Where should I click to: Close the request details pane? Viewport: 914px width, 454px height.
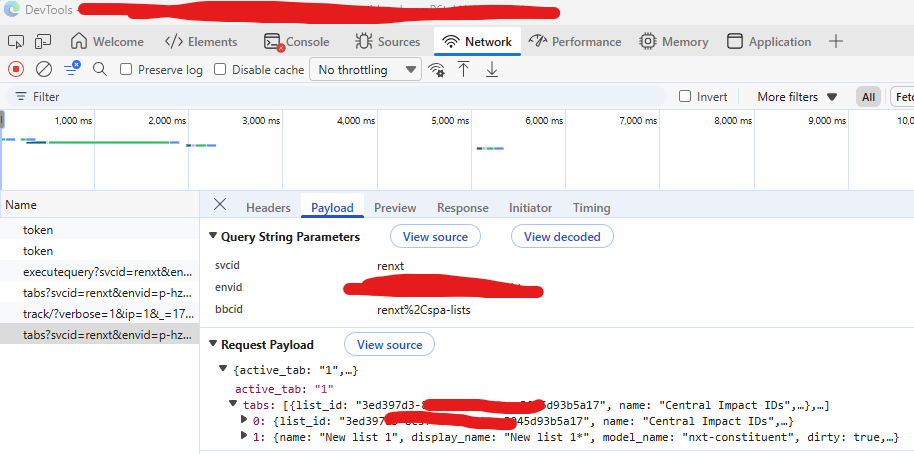[220, 204]
